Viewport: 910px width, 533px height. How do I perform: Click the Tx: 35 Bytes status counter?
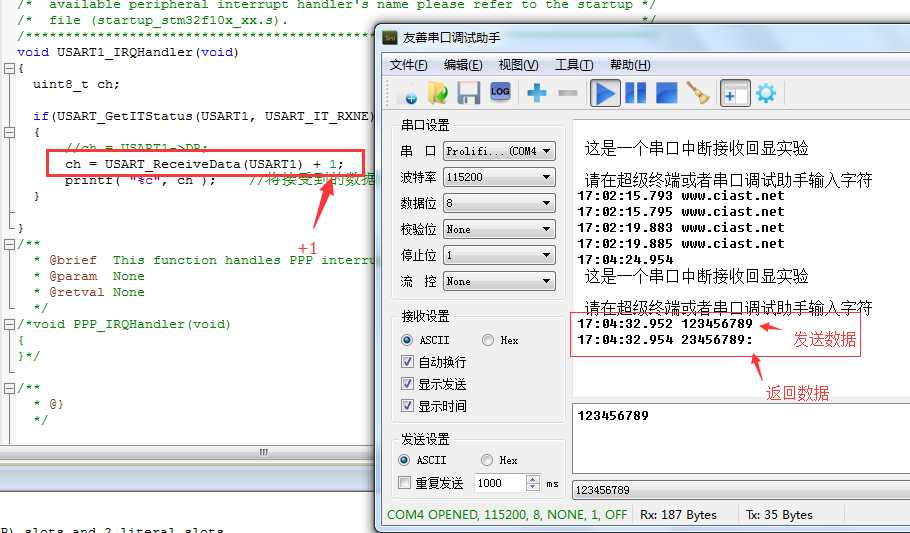coord(779,515)
